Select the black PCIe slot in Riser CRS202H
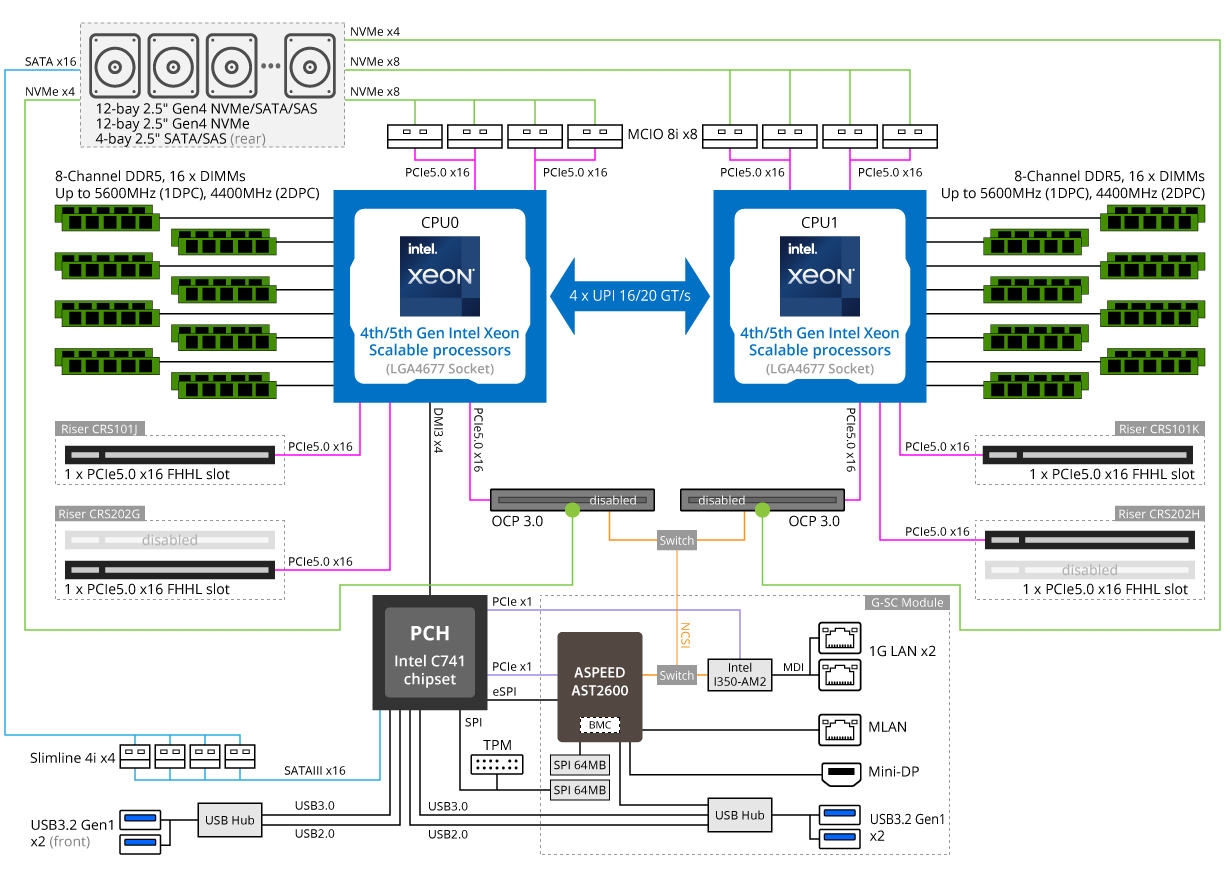 click(x=1089, y=541)
